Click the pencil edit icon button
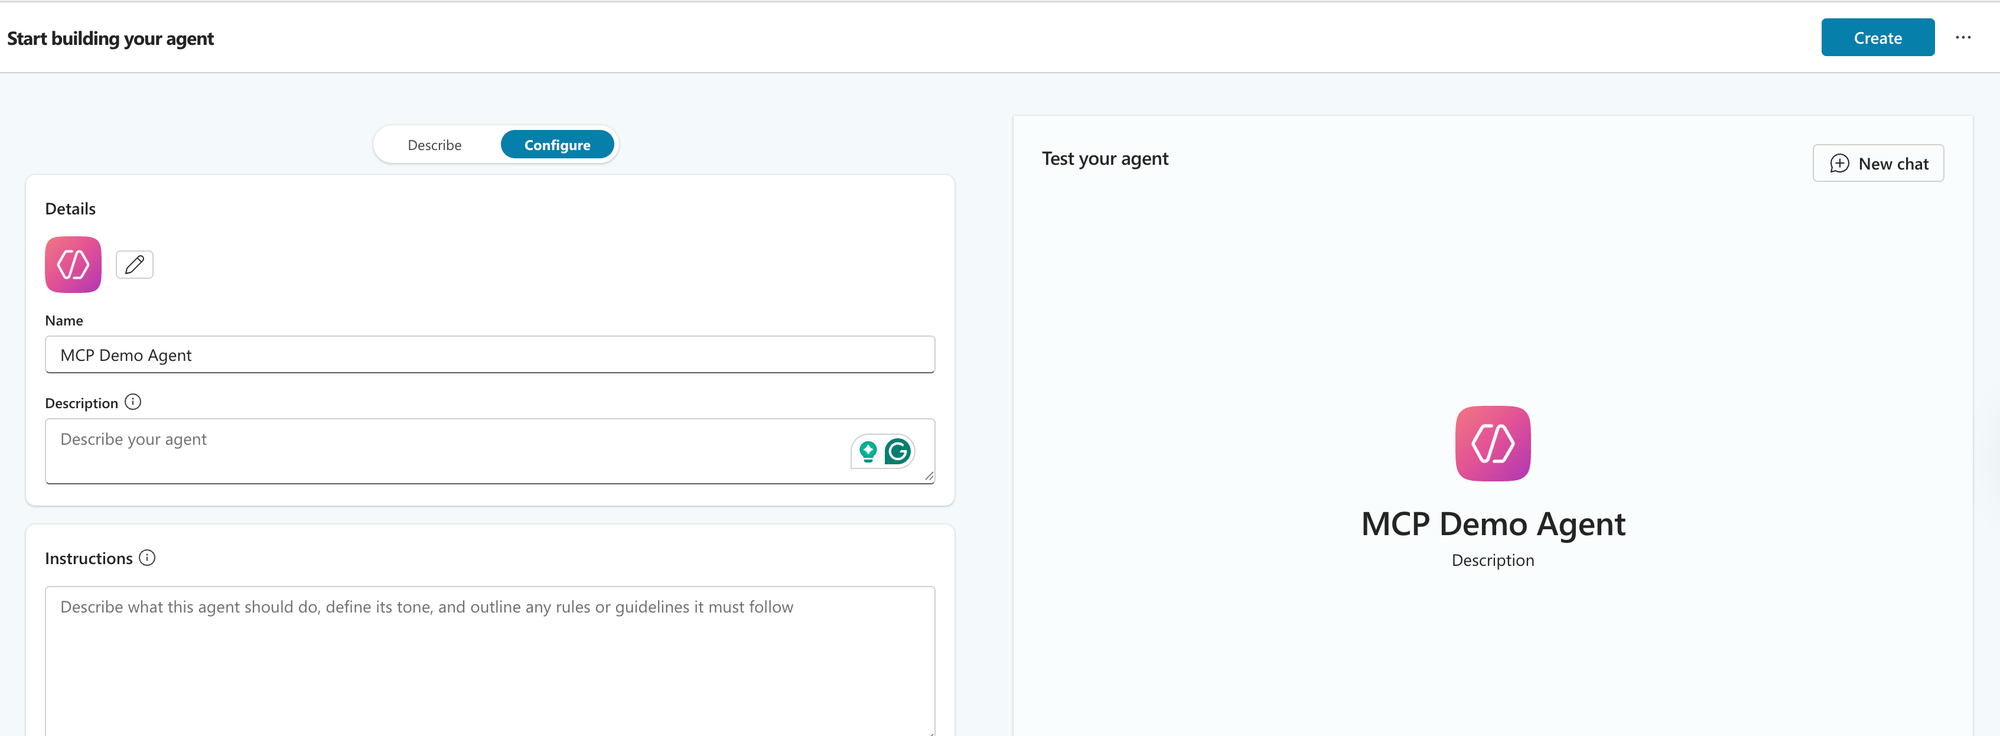 coord(135,265)
